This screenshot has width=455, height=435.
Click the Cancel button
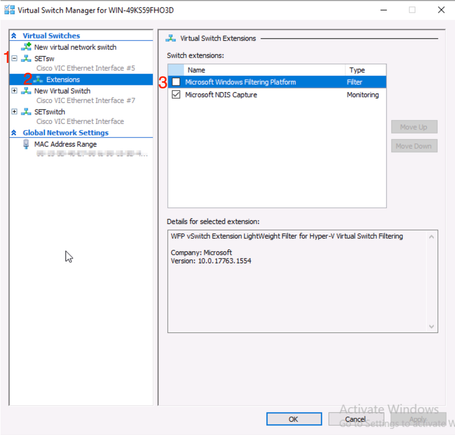pos(355,419)
